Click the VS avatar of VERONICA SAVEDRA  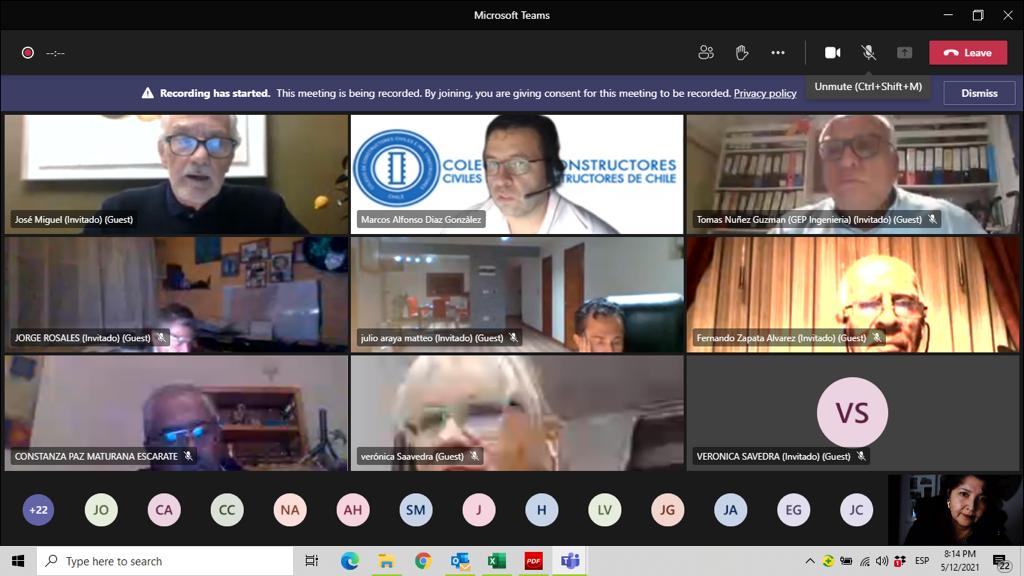click(852, 413)
